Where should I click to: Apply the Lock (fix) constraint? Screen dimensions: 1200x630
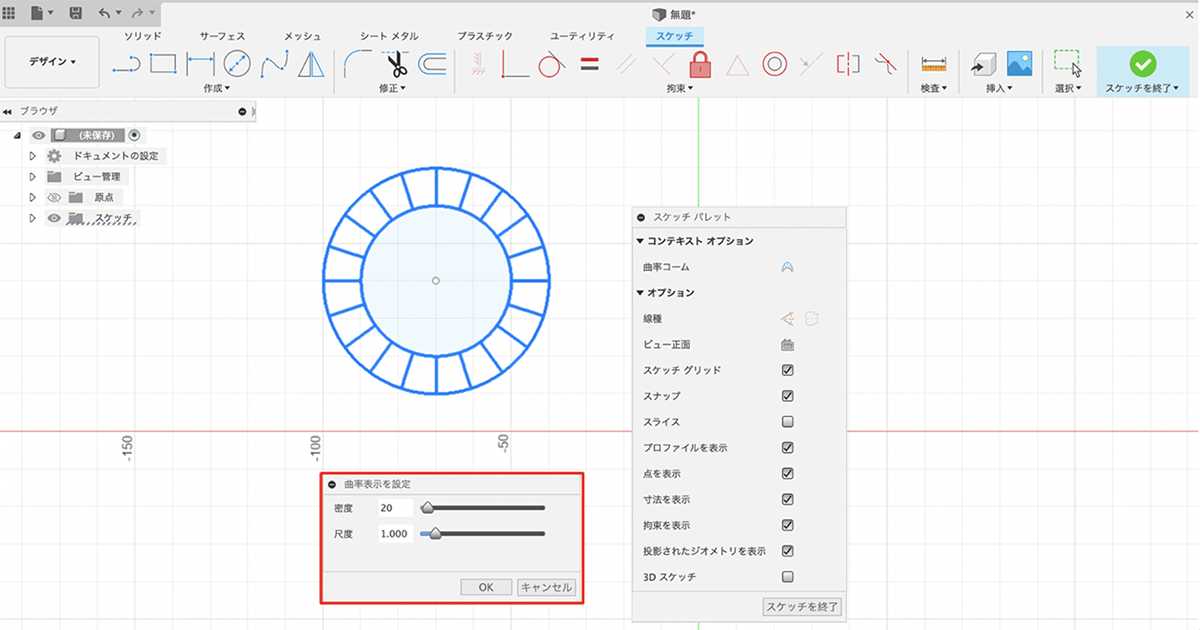pos(700,65)
